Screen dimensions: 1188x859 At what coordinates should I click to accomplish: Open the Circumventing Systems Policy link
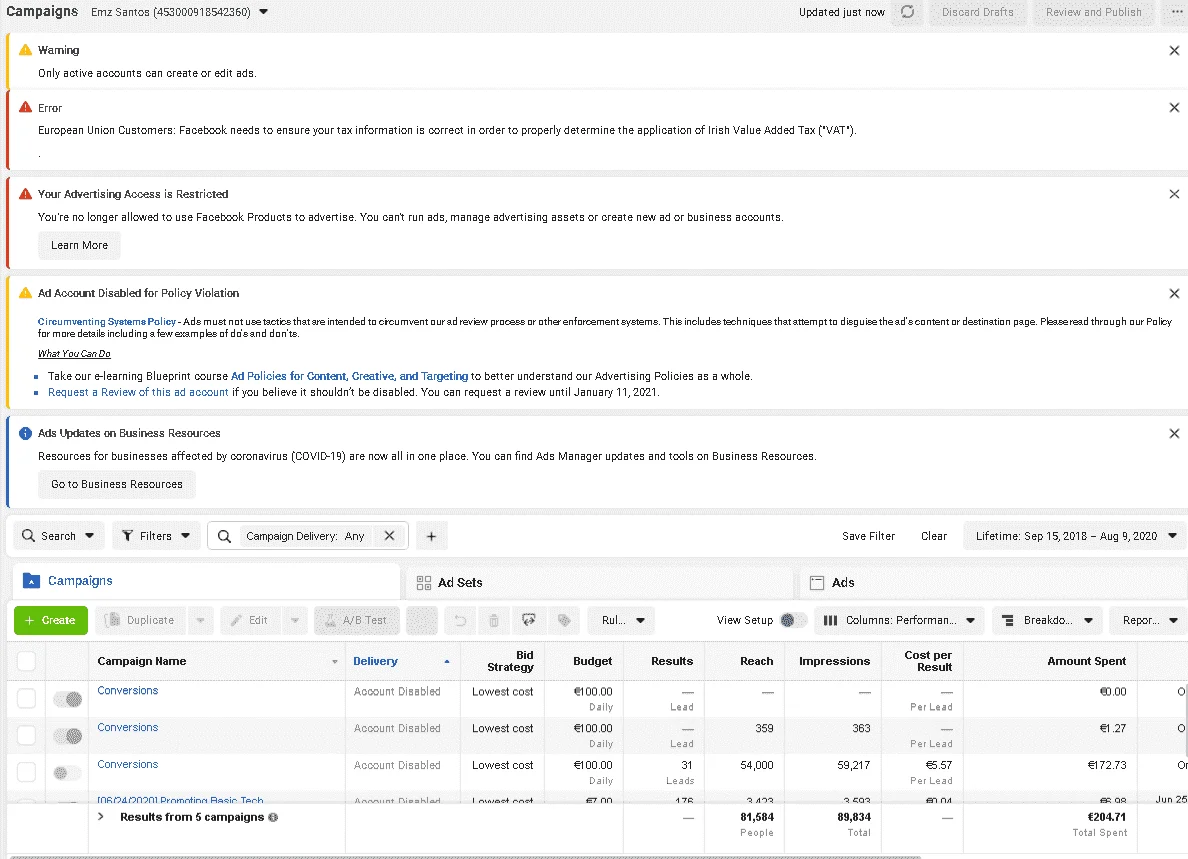107,322
